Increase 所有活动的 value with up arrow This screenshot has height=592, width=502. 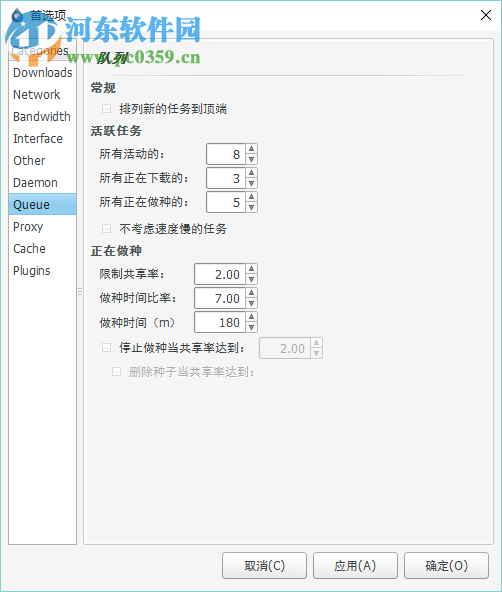click(x=251, y=149)
